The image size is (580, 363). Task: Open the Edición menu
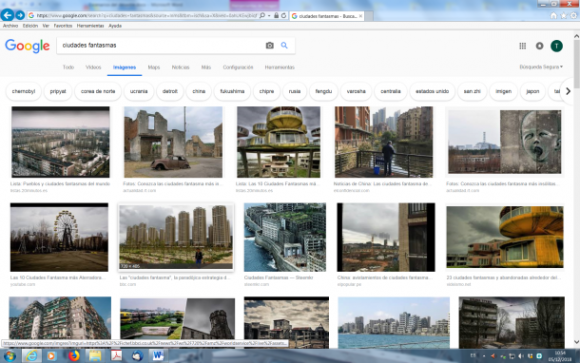point(30,26)
